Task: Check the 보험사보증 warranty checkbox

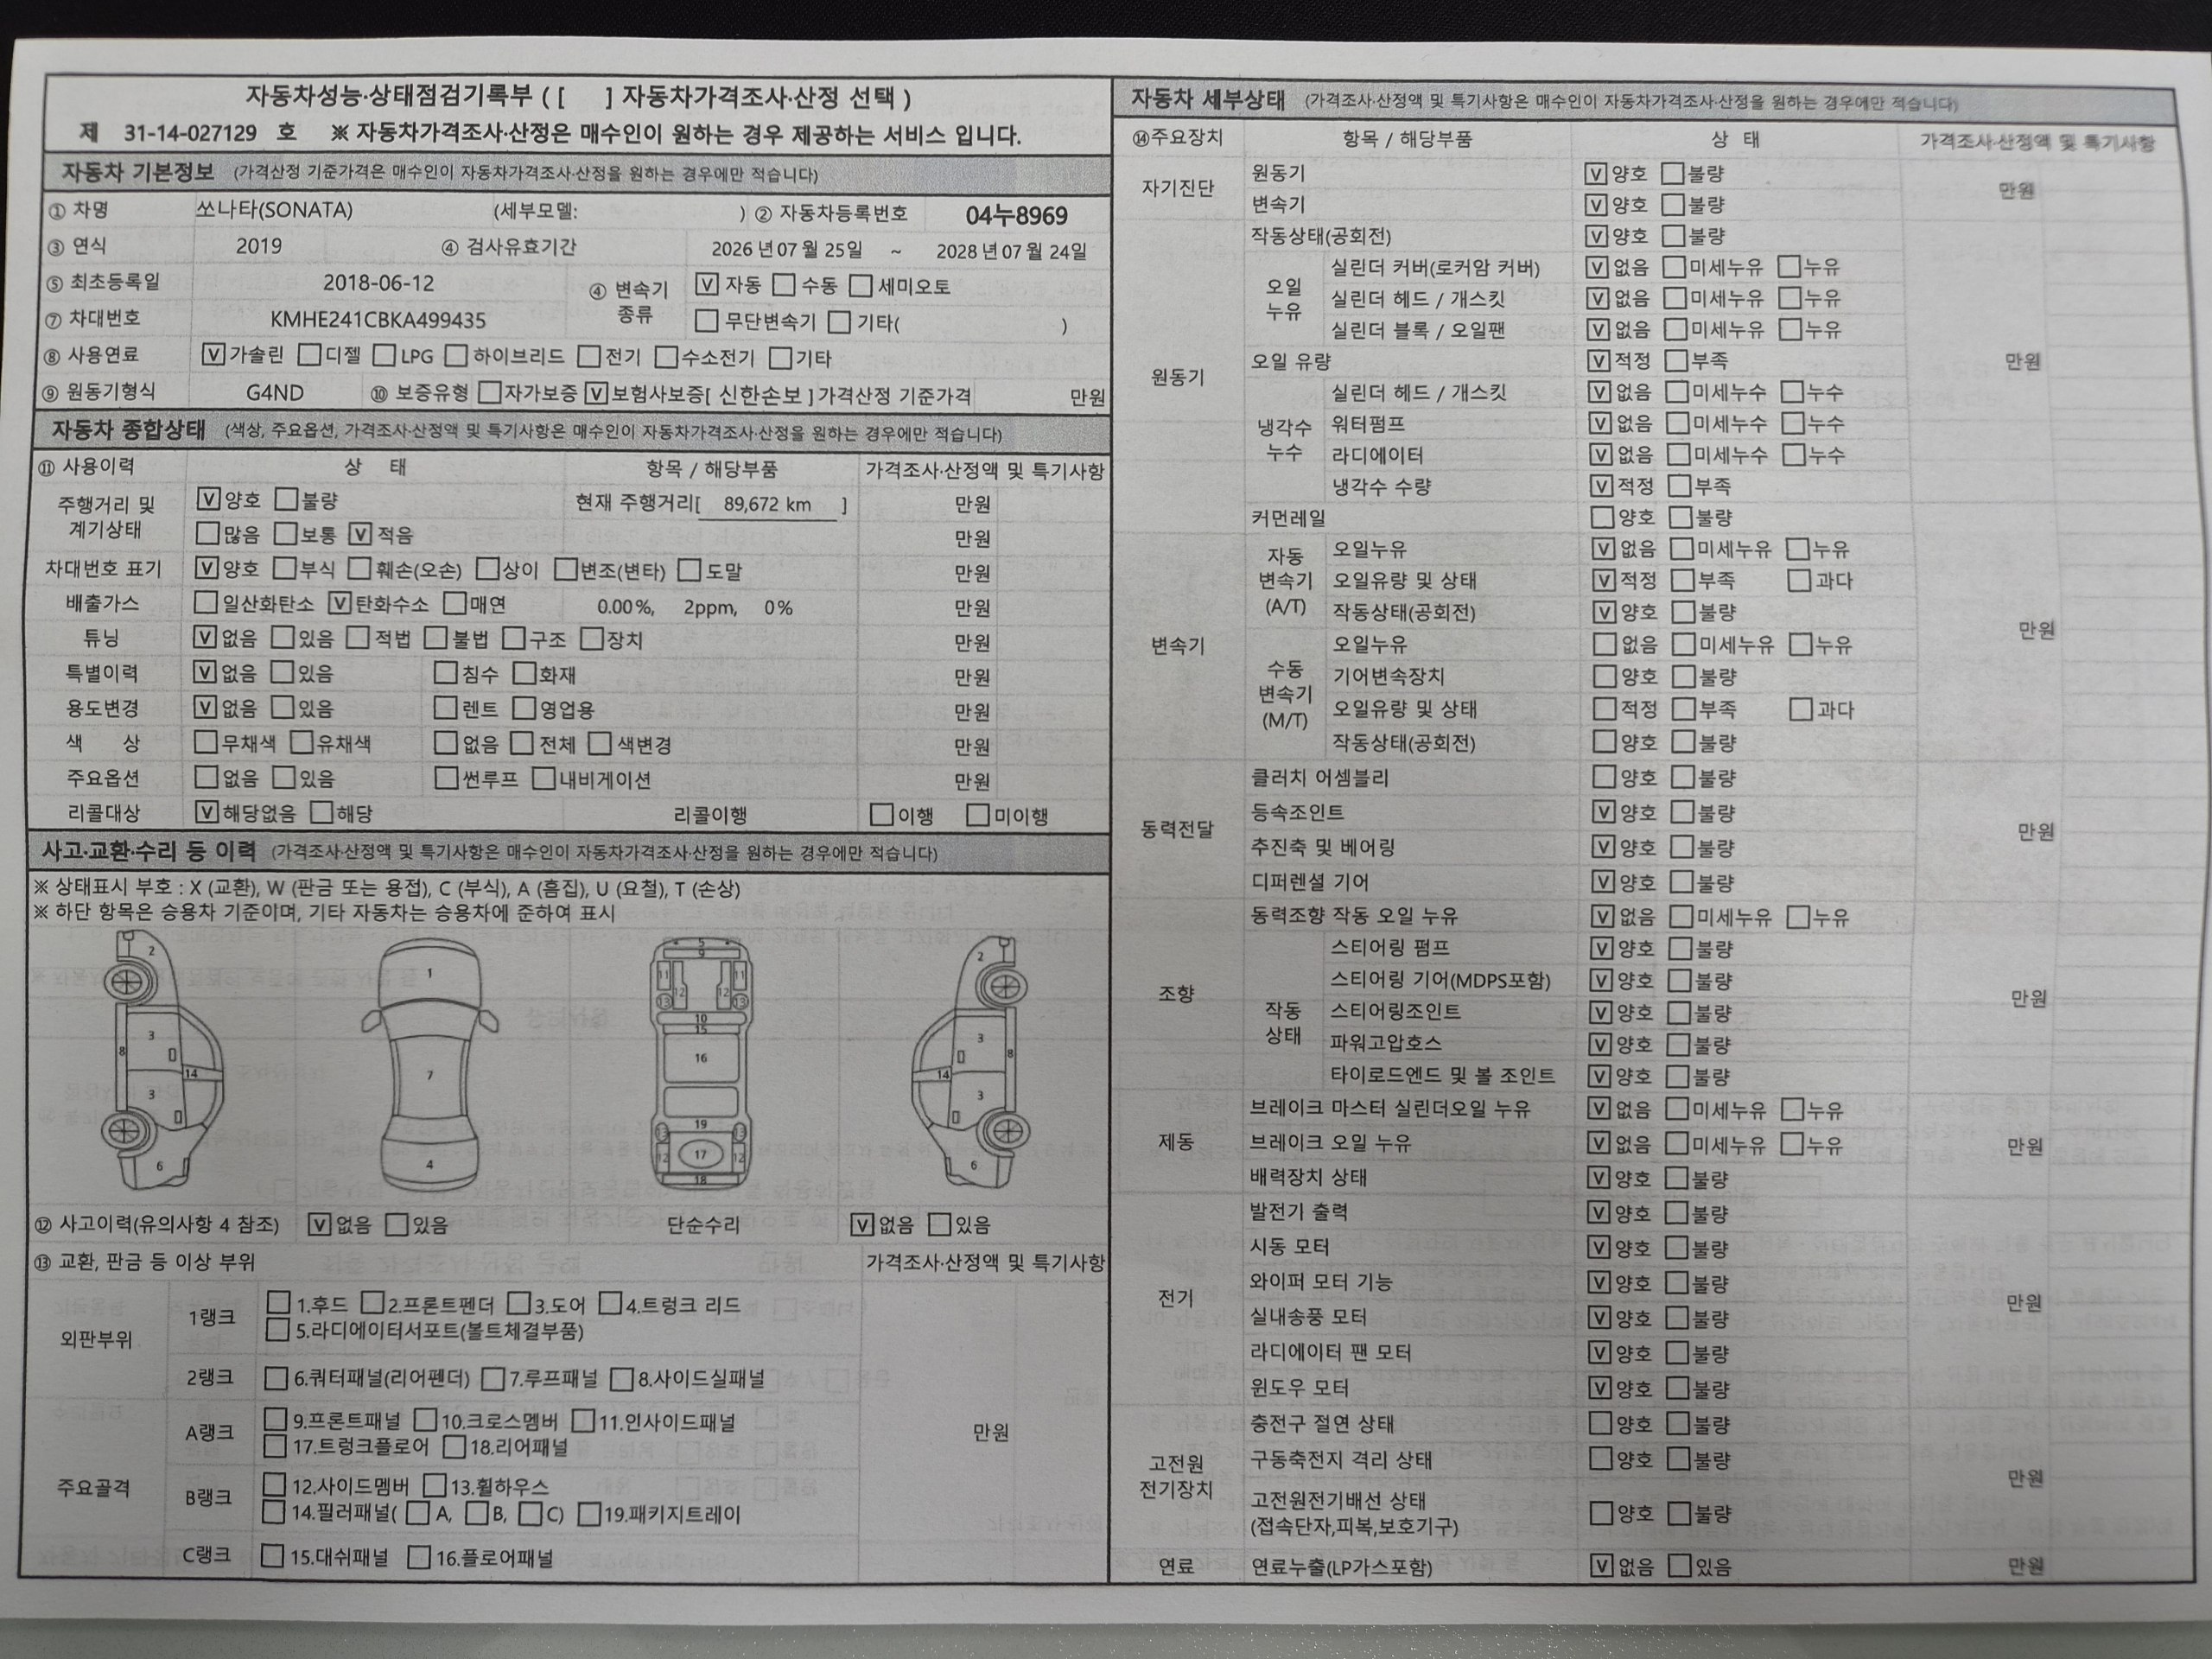Action: click(597, 393)
